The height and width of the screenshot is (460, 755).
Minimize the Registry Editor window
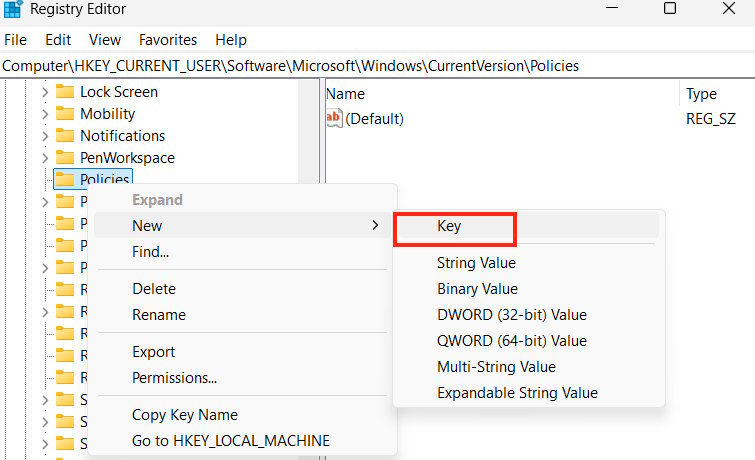(612, 8)
